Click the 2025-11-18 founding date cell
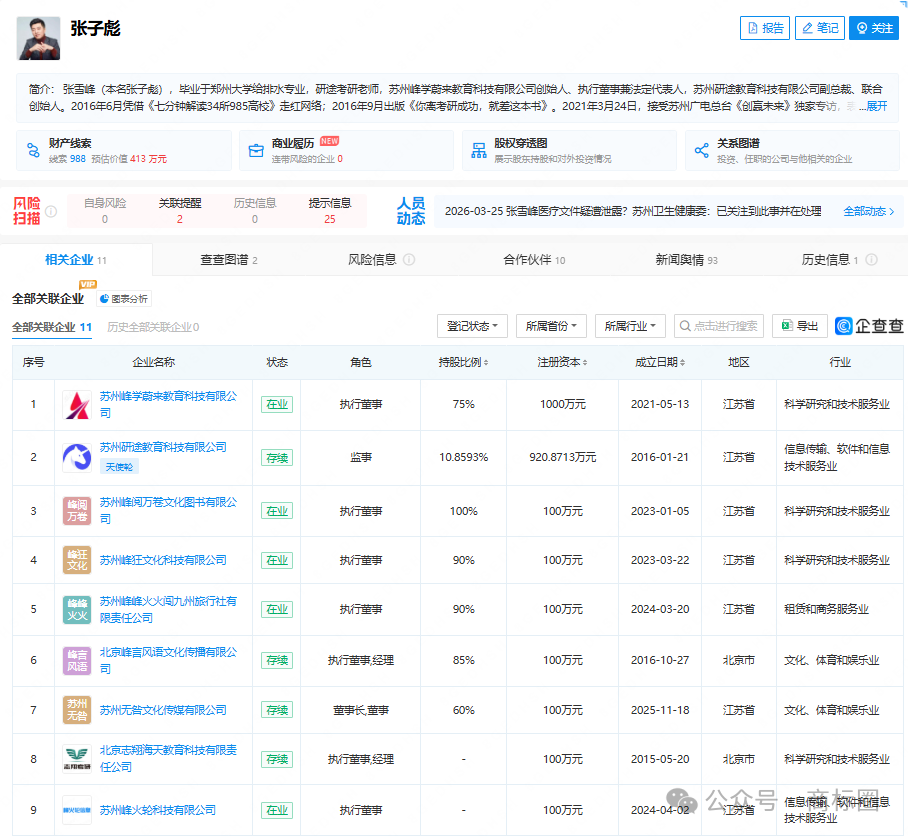 660,710
